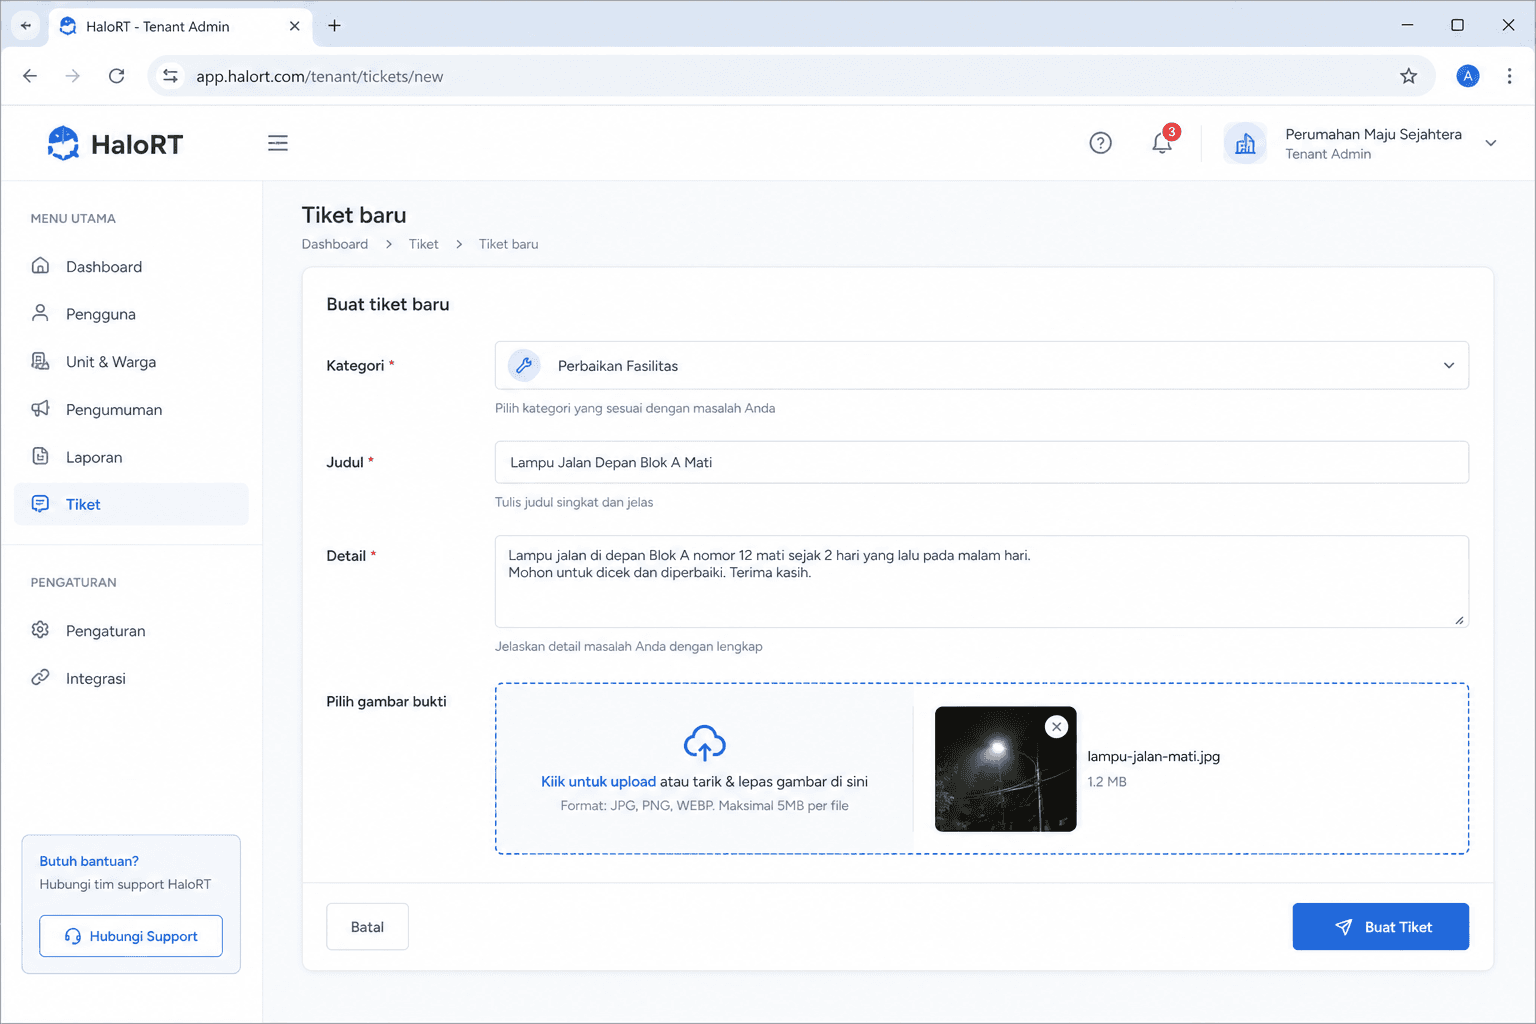Select the HaloRT - Tenant Admin tab
Screen dimensions: 1536x1024
coord(180,26)
